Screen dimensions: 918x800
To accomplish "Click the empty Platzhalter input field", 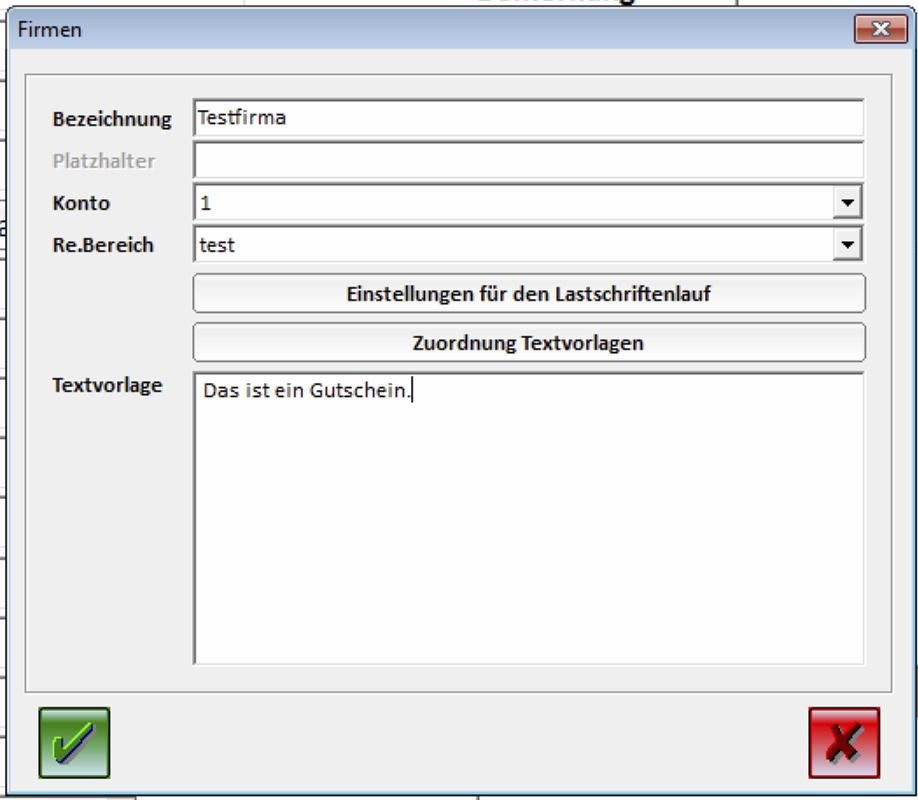I will pos(528,160).
